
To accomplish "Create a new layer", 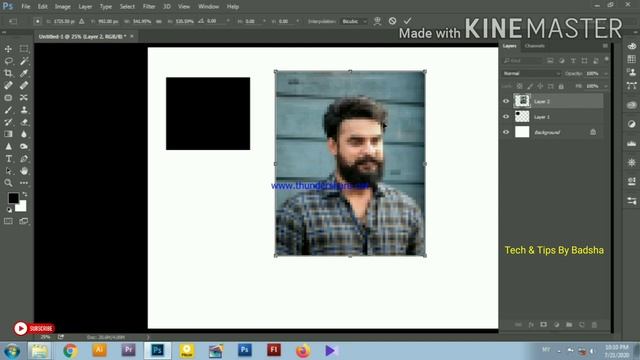I will (x=582, y=325).
